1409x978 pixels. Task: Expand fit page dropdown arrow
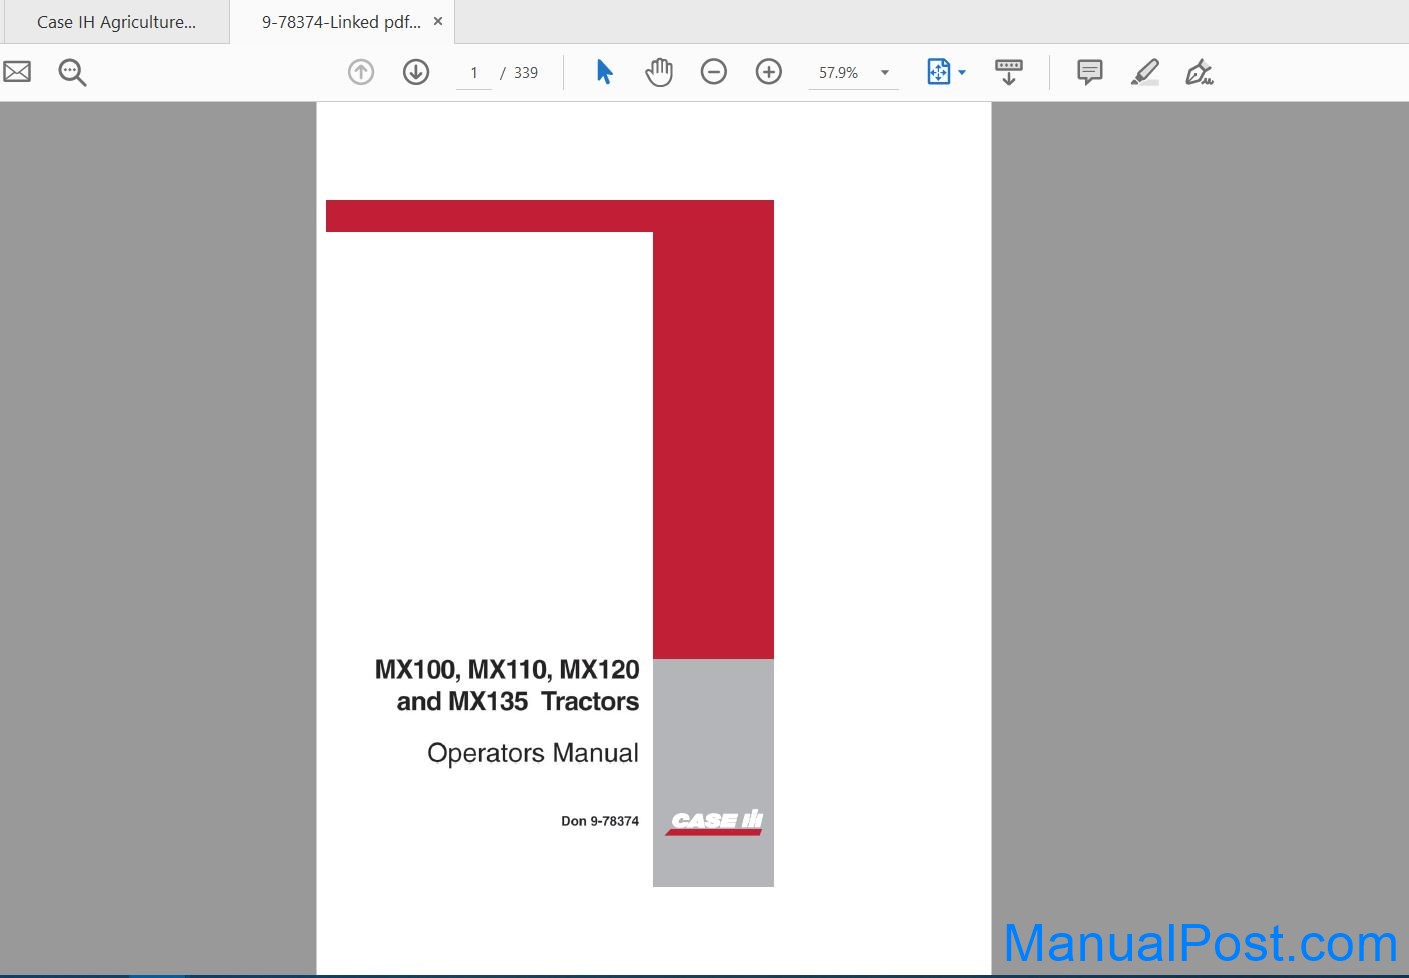click(x=962, y=73)
